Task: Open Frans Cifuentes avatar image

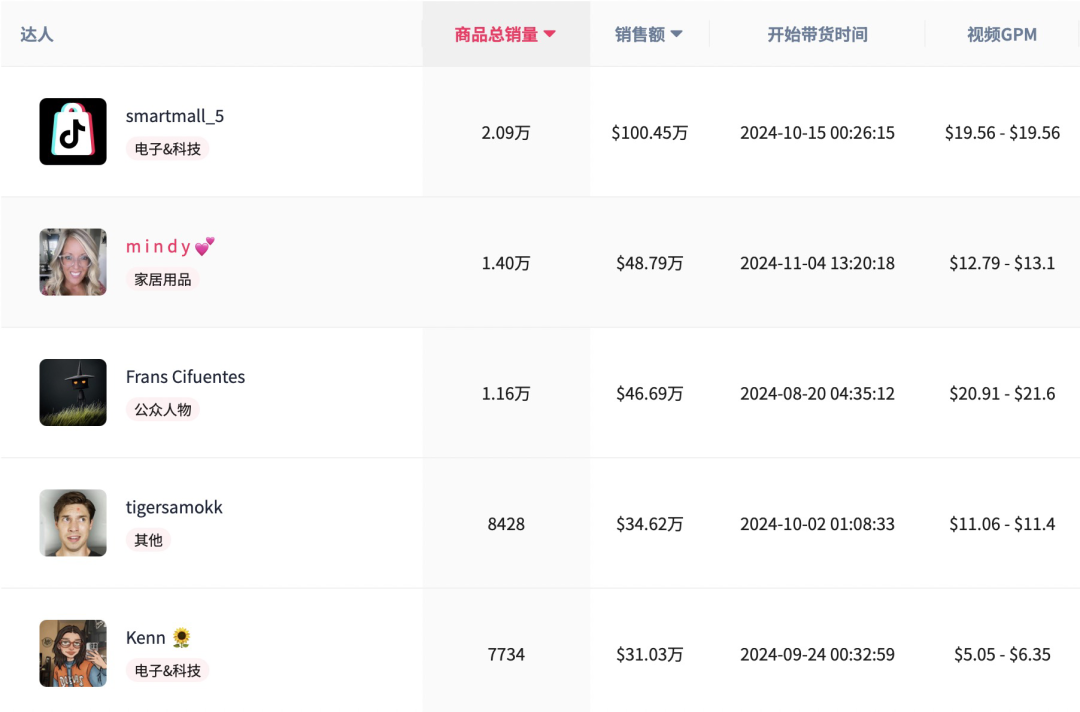Action: 73,392
